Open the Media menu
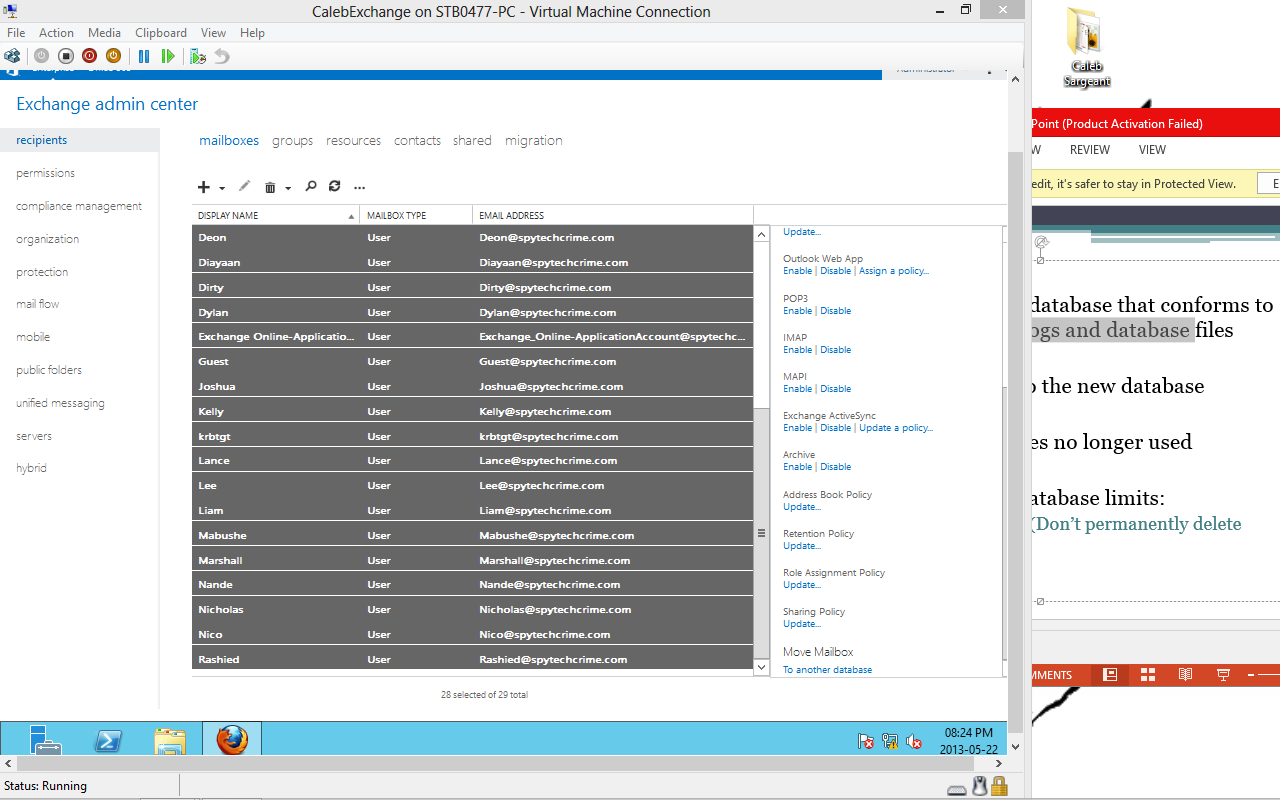This screenshot has width=1280, height=800. click(104, 33)
